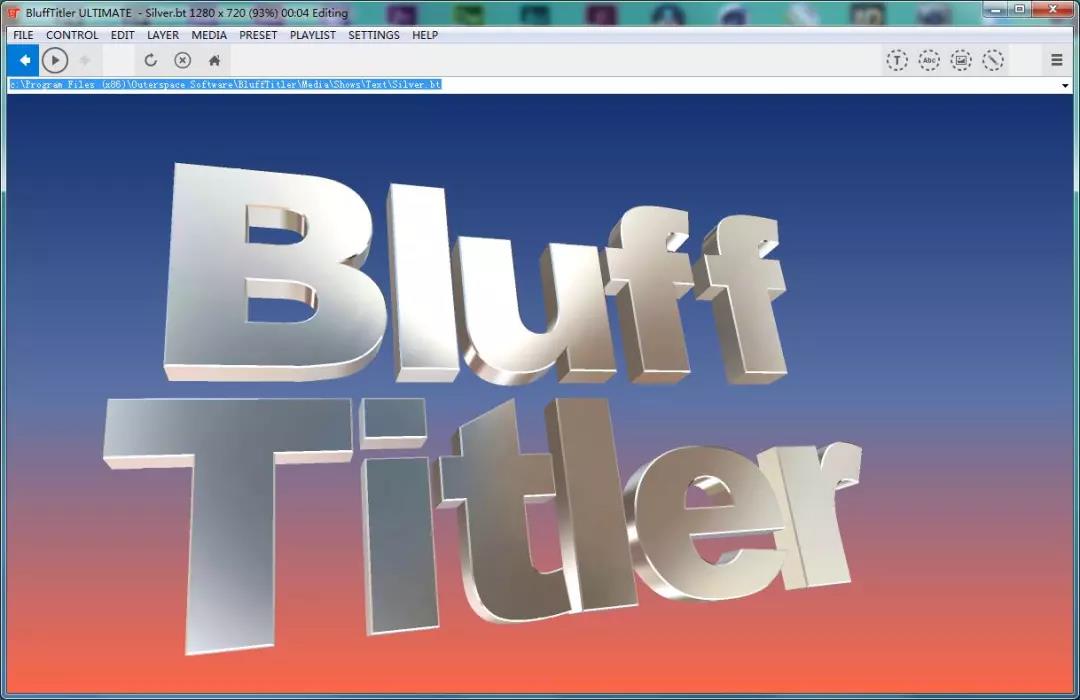
Task: Play the Silver.bt show
Action: (x=55, y=61)
